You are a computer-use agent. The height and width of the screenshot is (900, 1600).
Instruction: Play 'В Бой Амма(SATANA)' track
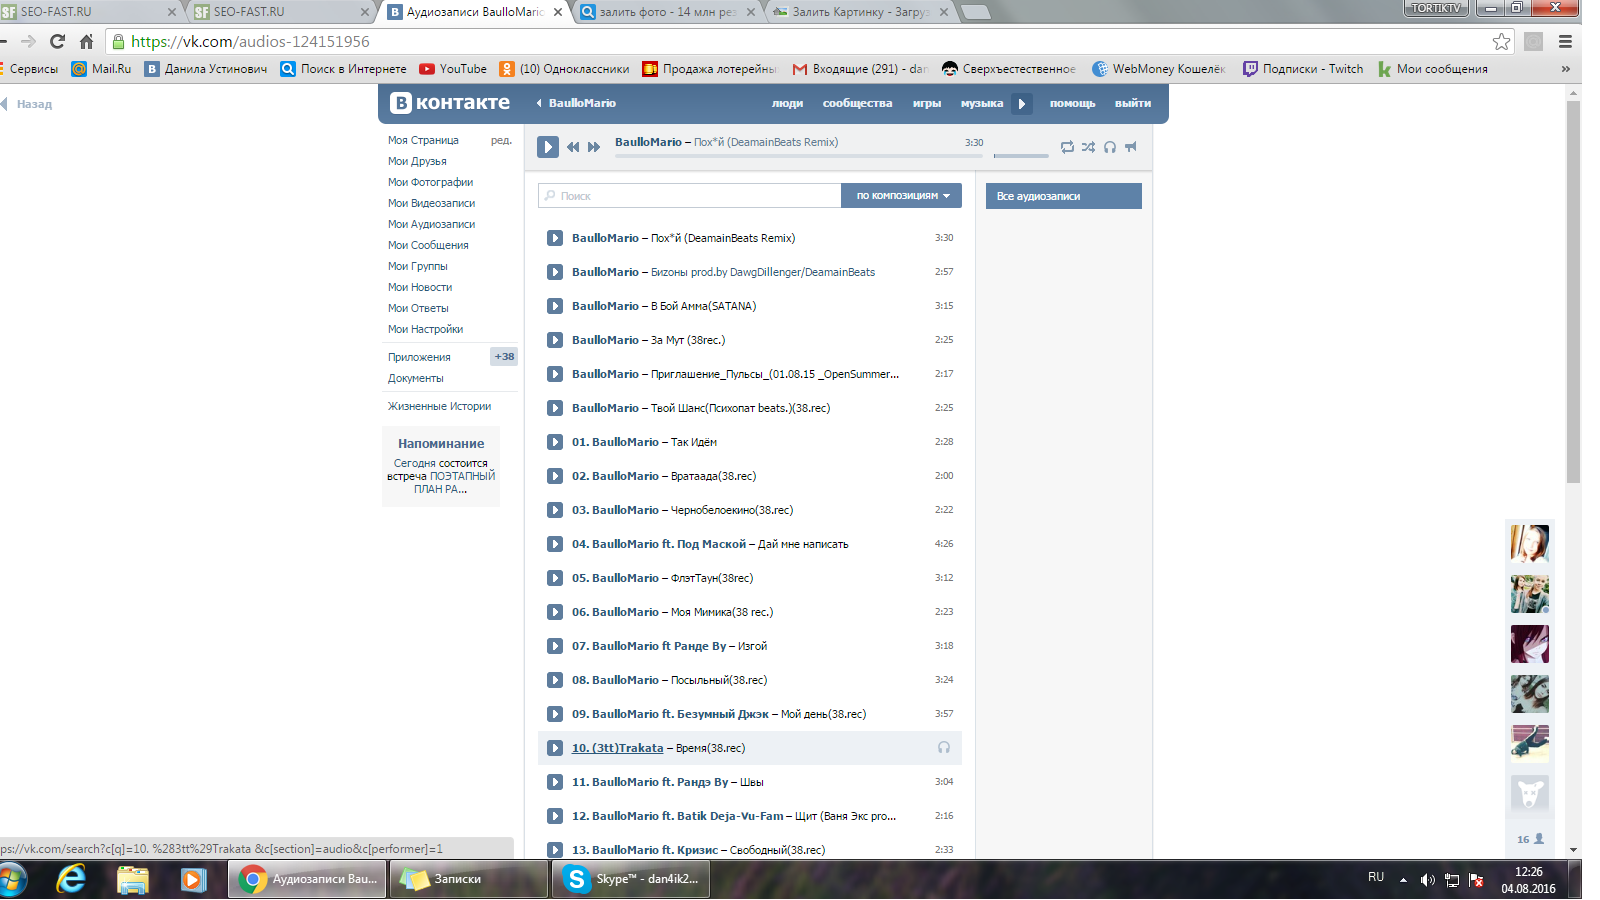[x=555, y=306]
